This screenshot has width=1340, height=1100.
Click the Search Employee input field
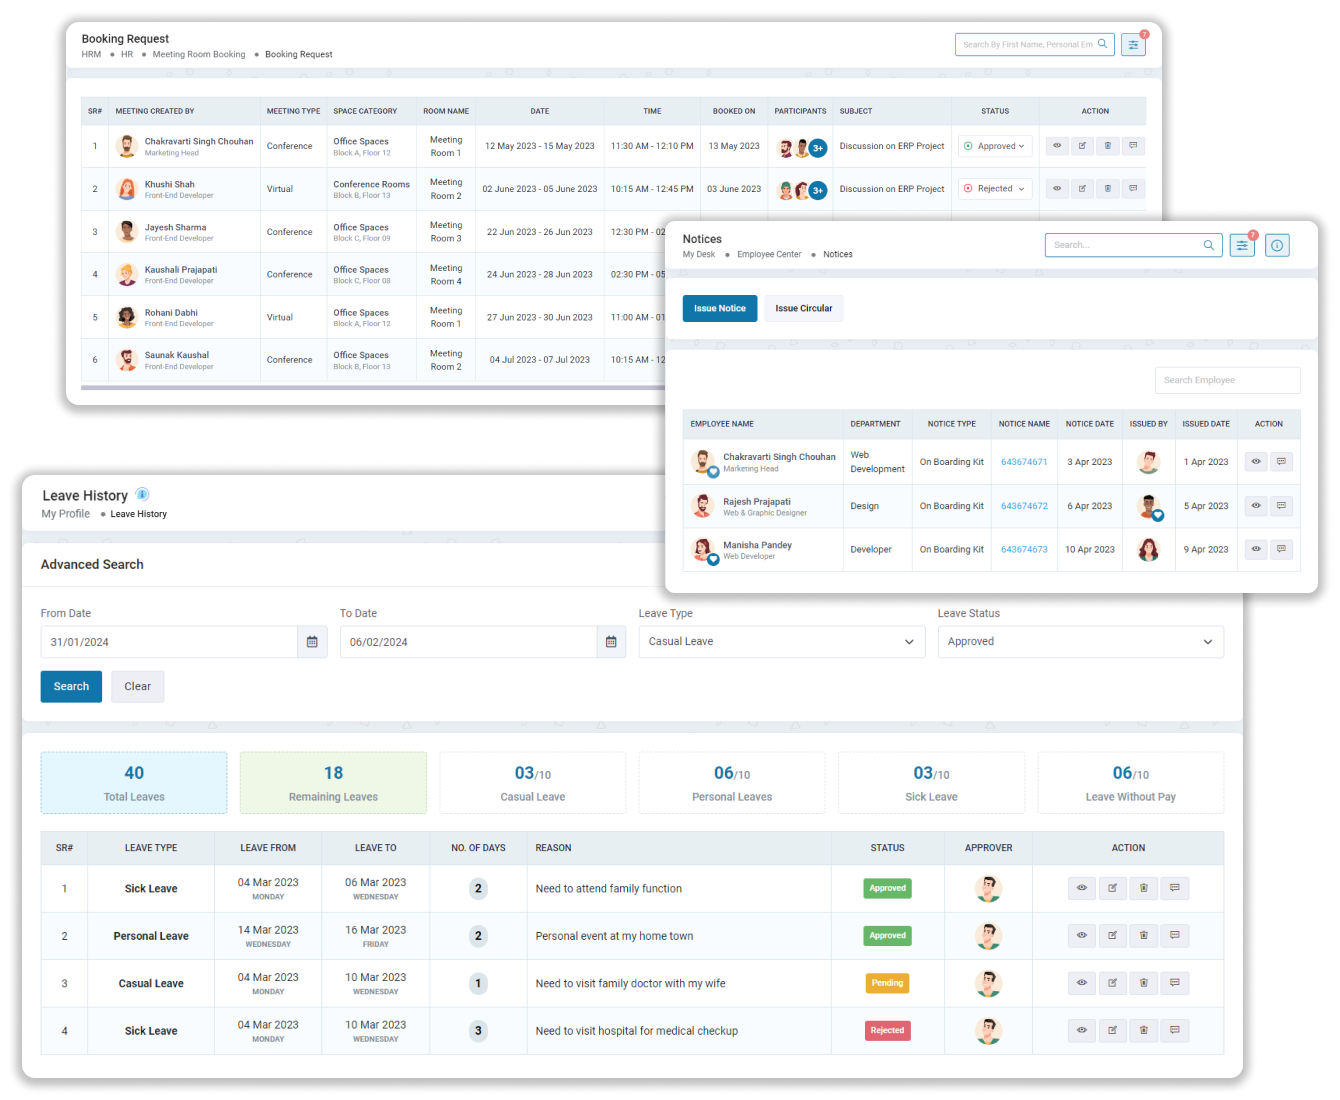click(x=1227, y=380)
